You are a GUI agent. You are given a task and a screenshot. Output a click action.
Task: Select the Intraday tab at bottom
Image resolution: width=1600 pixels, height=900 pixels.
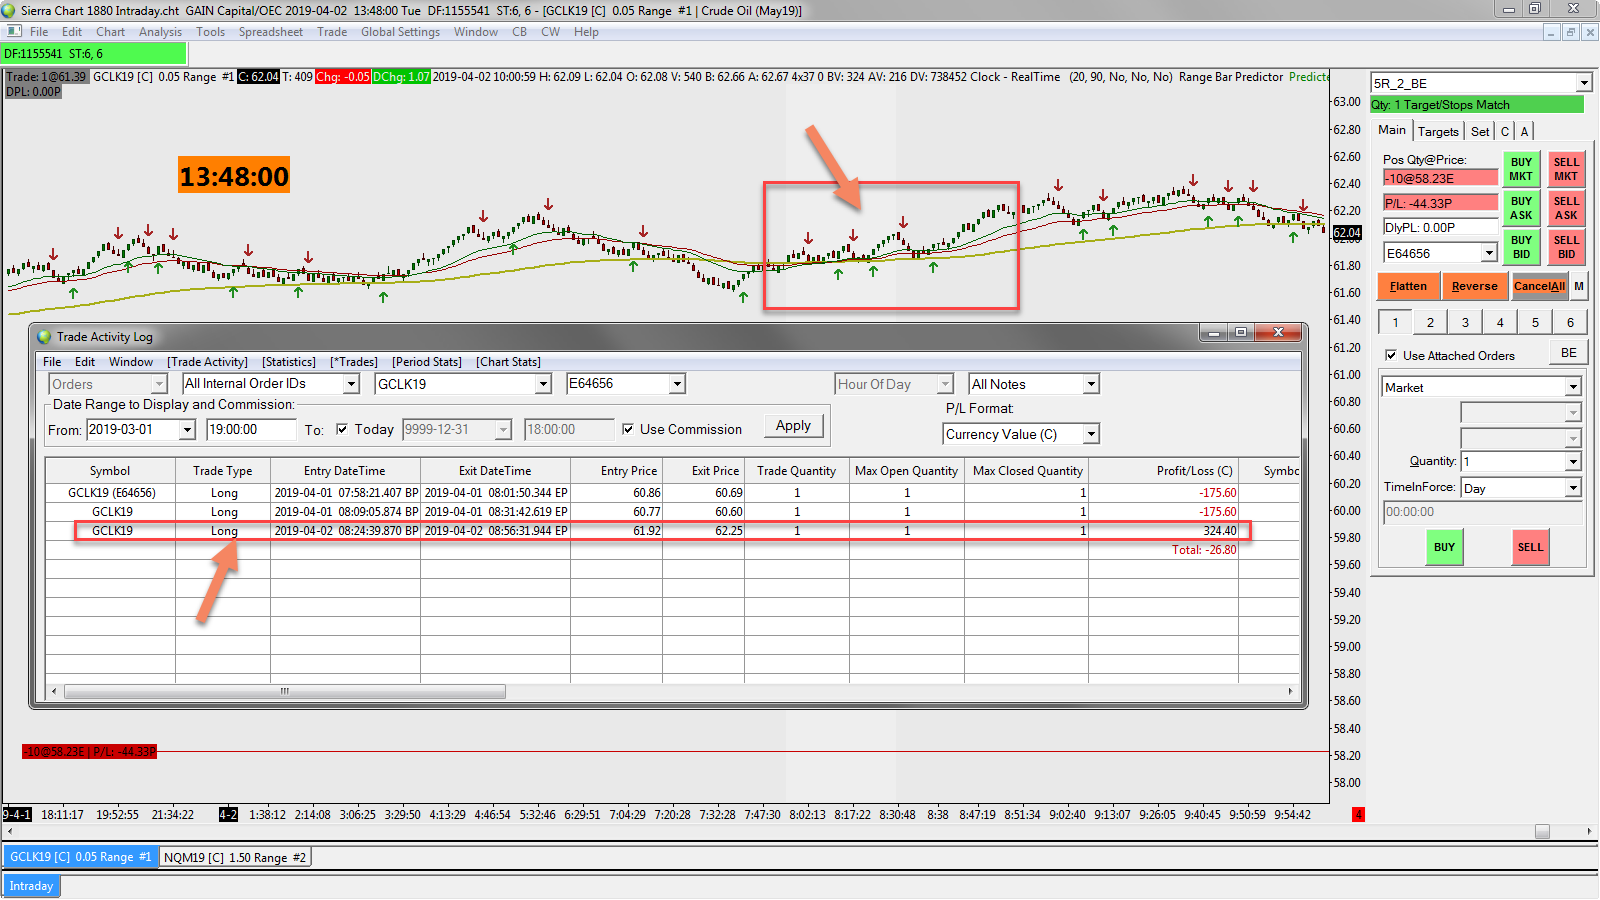click(31, 886)
